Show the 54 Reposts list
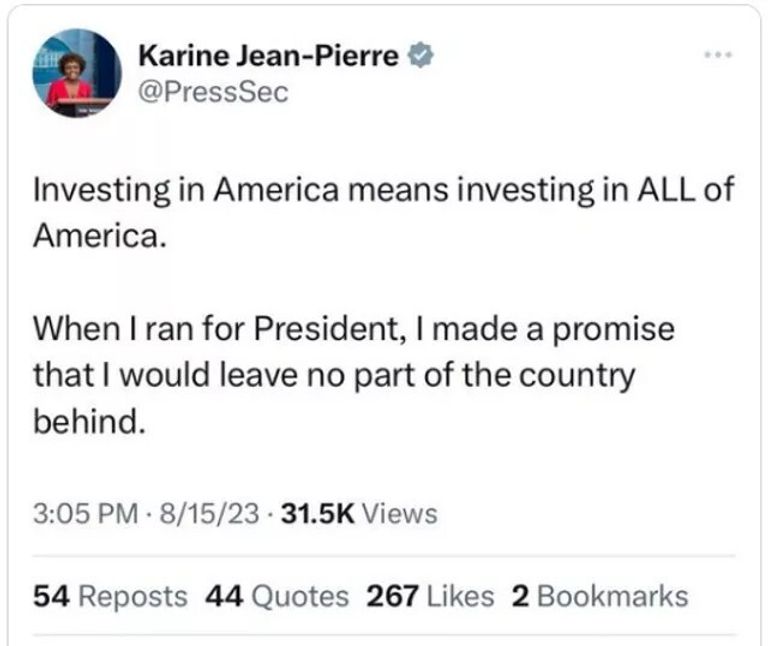 tap(110, 596)
